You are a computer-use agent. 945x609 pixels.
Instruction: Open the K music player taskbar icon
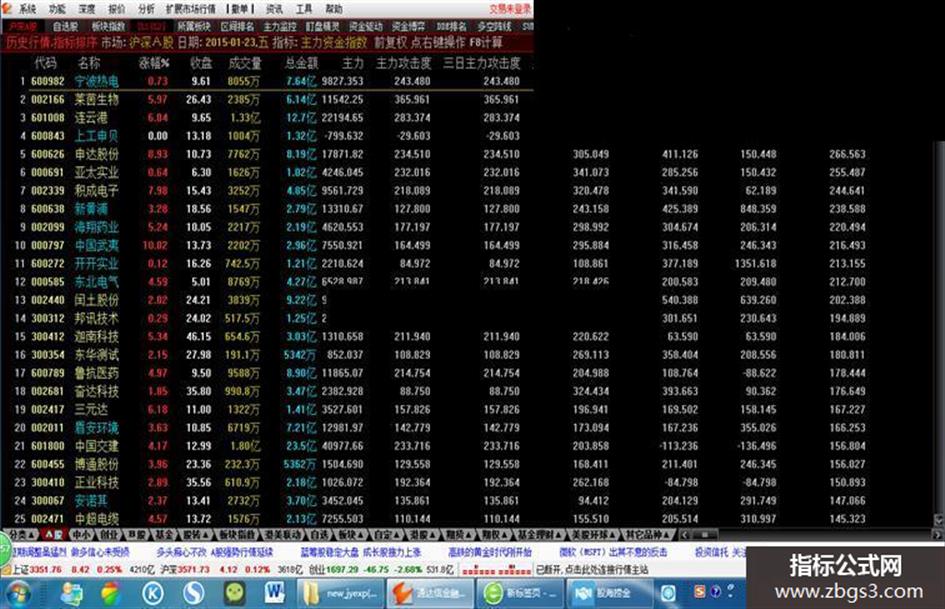[x=152, y=594]
